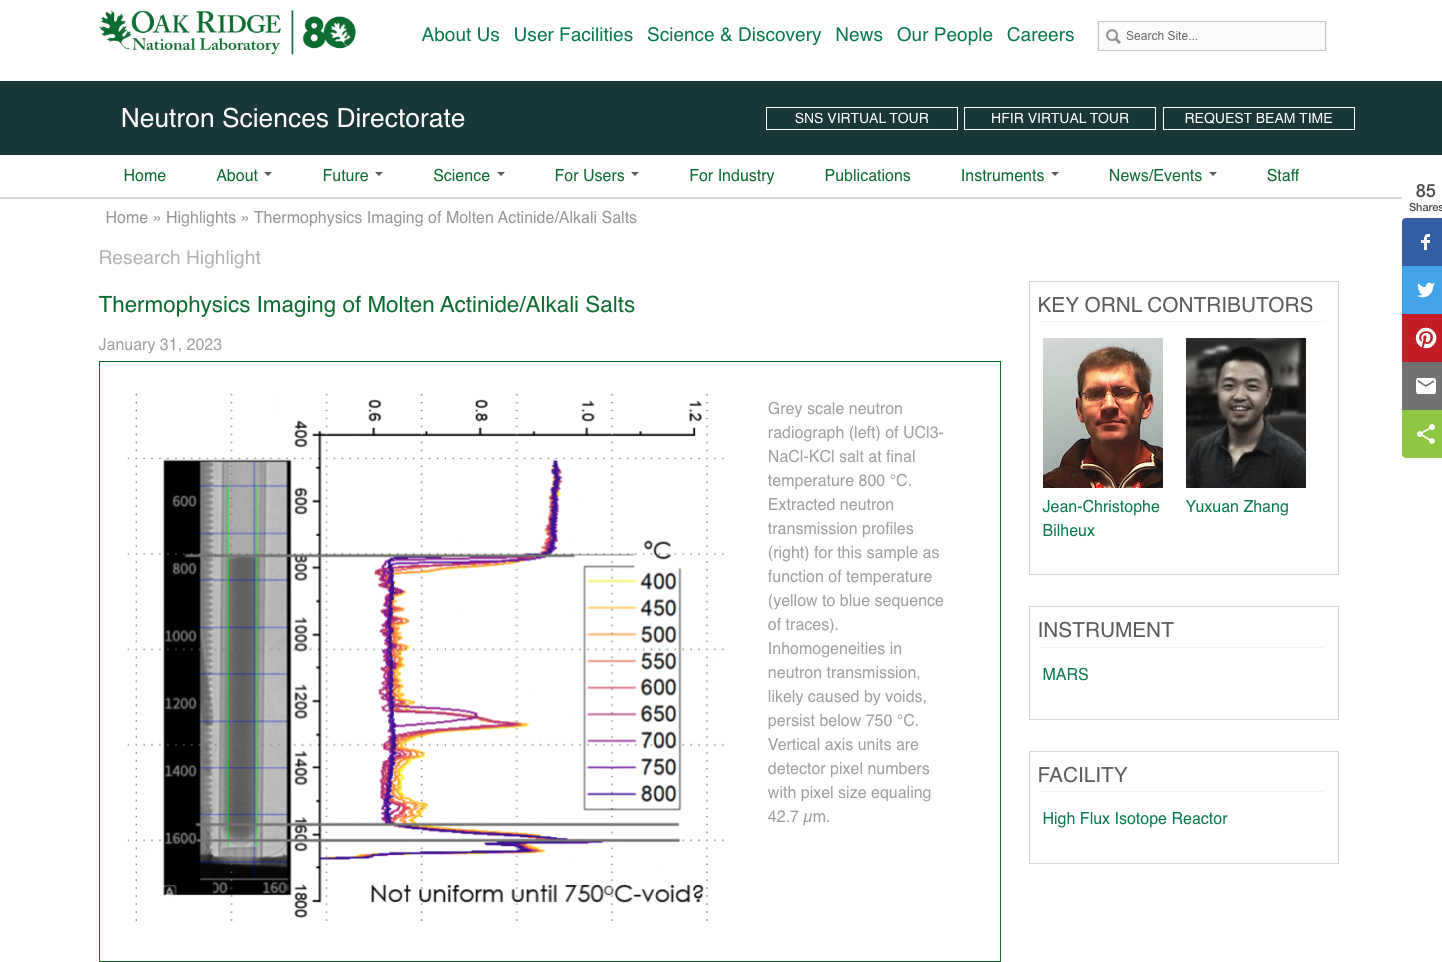Open the Instruments dropdown menu
Image resolution: width=1442 pixels, height=962 pixels.
[1009, 176]
